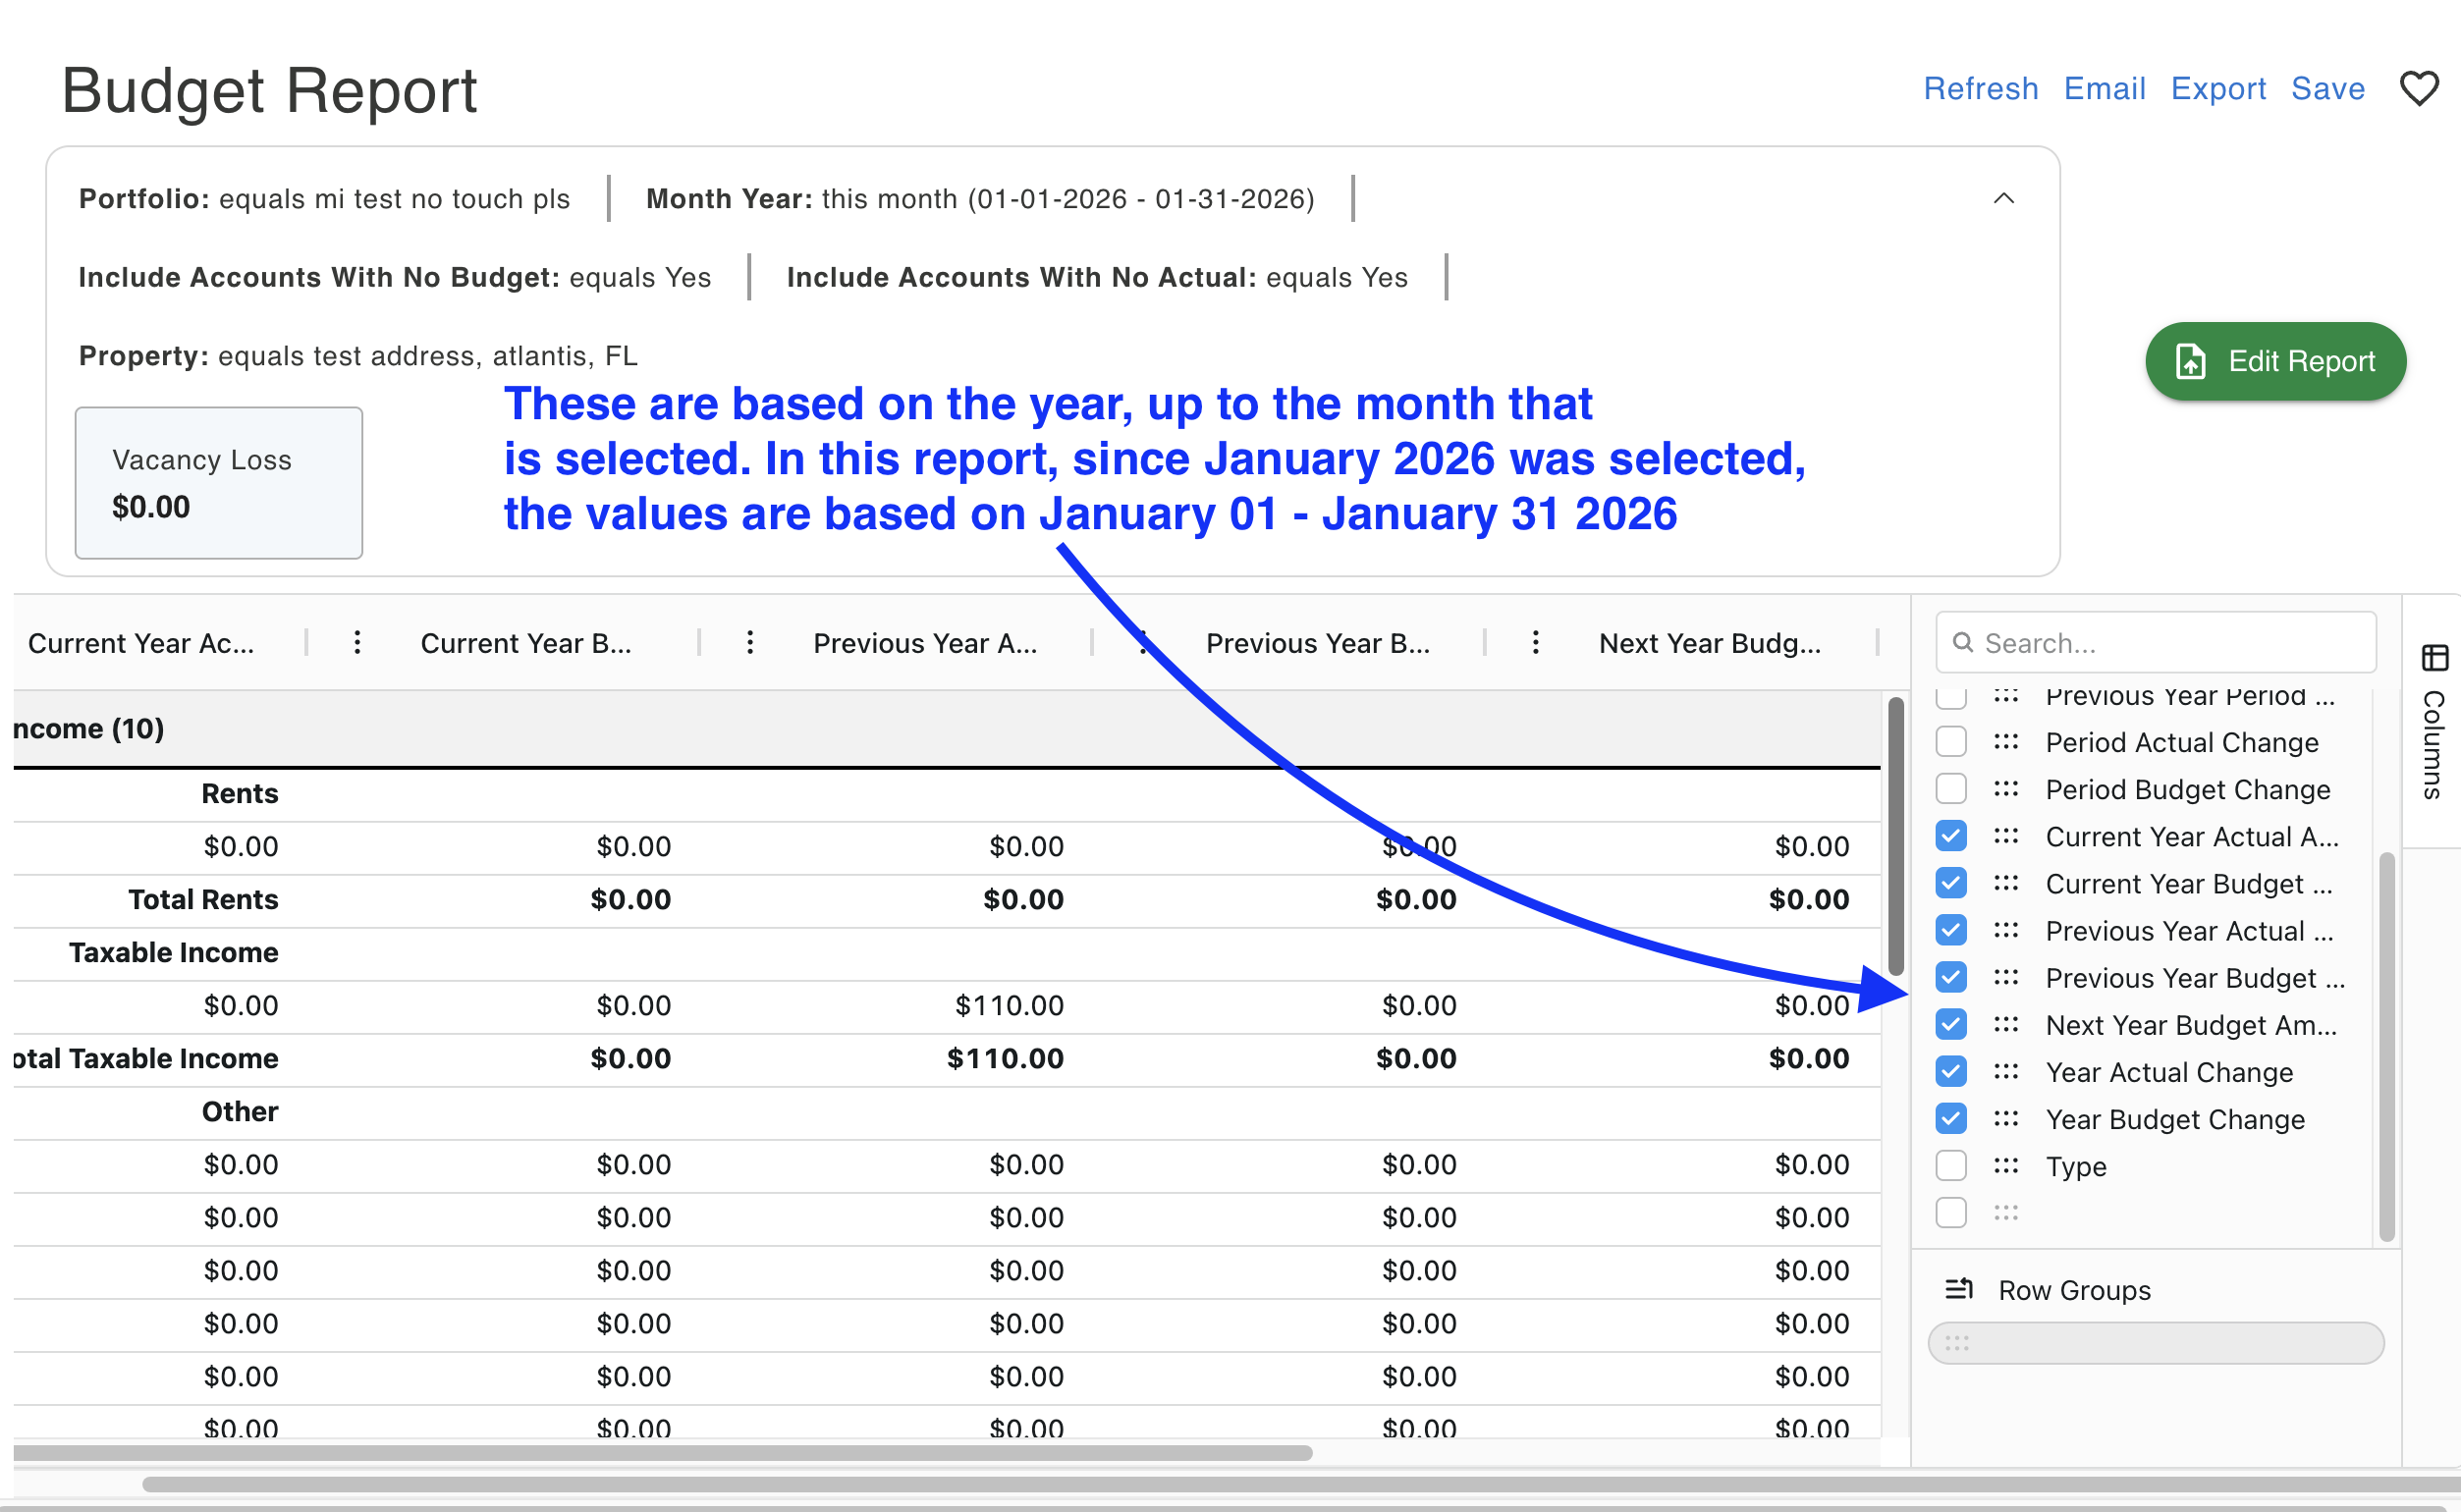Image resolution: width=2461 pixels, height=1512 pixels.
Task: Click the Columns panel icon
Action: point(2434,657)
